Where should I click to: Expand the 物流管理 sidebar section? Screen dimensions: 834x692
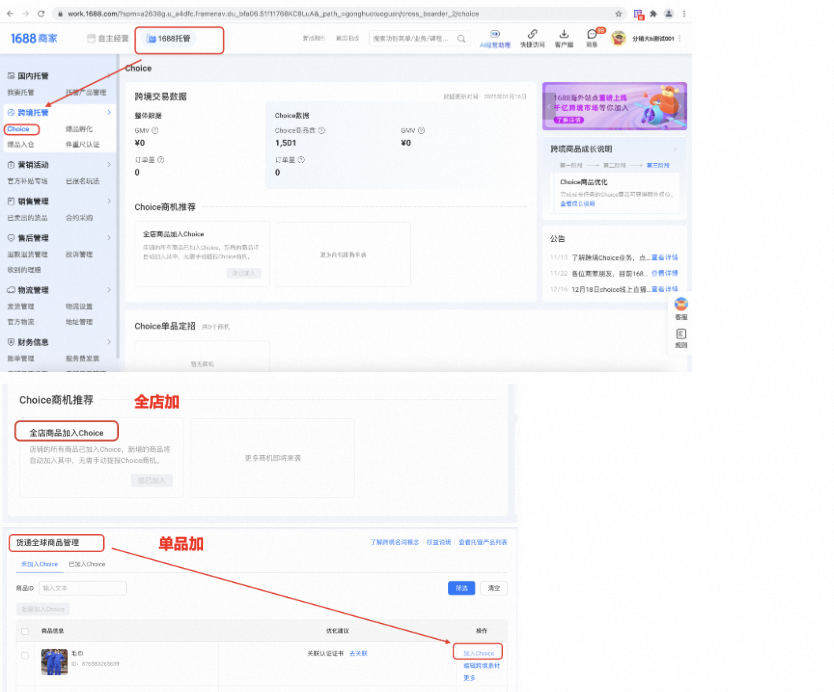[x=108, y=290]
